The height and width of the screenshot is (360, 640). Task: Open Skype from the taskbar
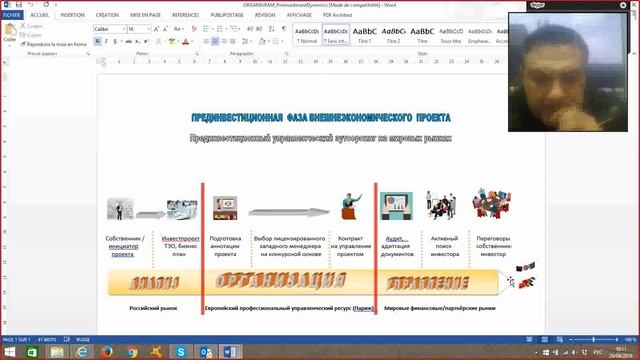tap(180, 352)
